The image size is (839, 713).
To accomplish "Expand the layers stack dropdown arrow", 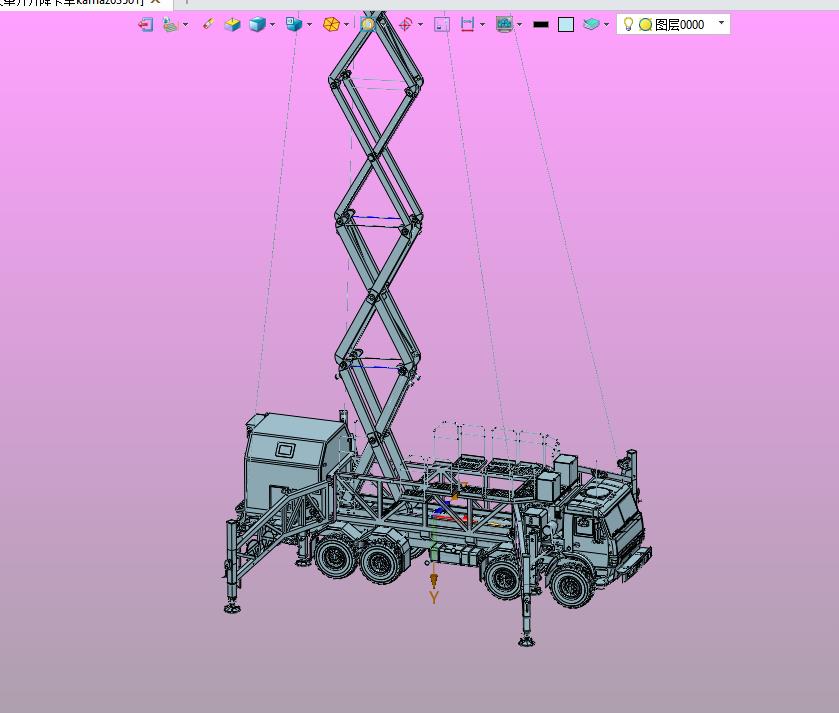I will [606, 25].
